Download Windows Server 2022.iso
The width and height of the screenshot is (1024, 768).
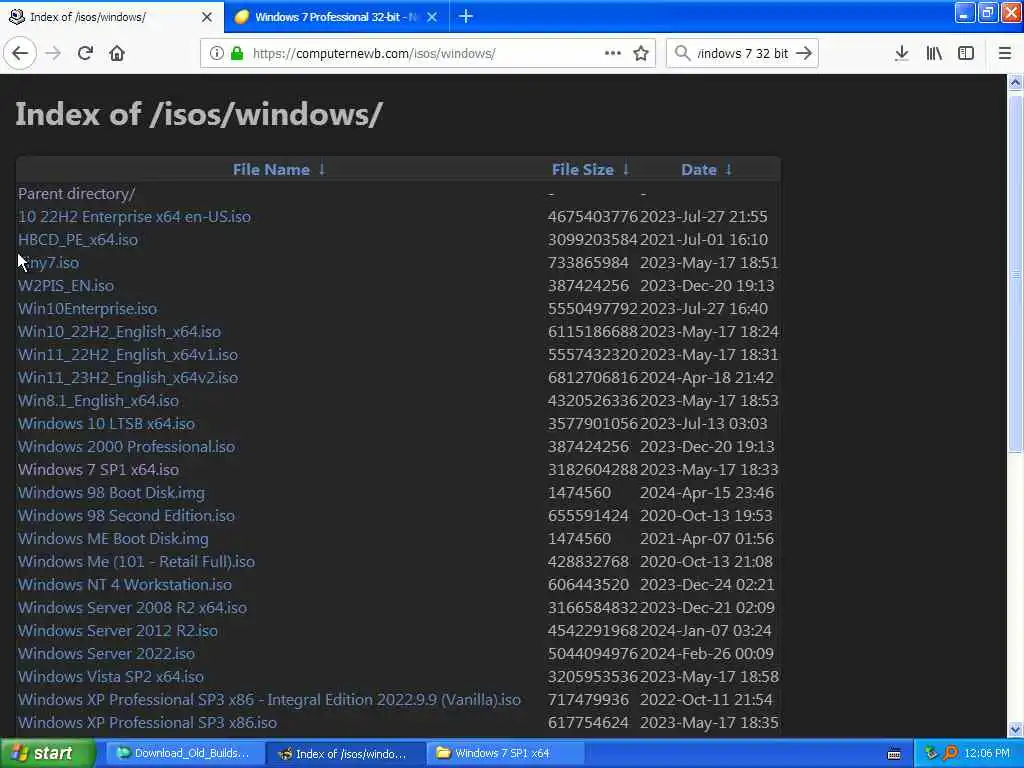(106, 653)
